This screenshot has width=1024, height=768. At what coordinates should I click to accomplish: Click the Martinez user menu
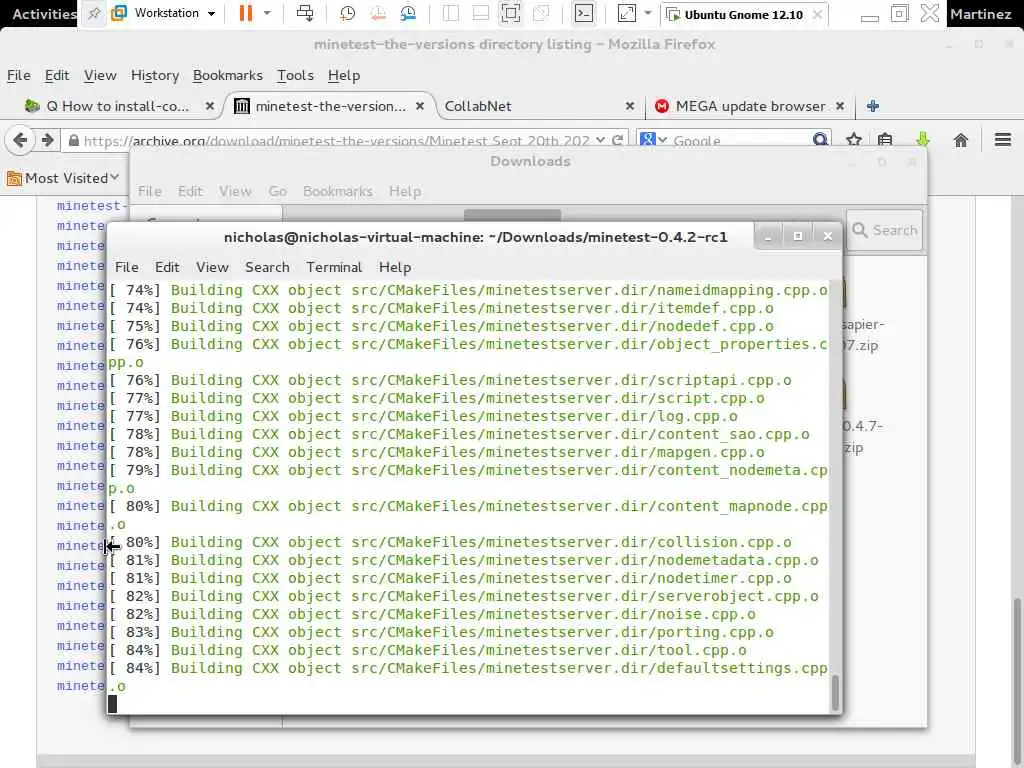981,14
